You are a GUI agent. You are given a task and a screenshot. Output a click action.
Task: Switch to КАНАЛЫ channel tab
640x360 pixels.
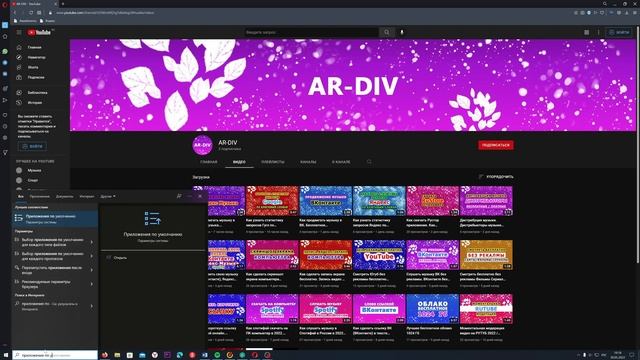coord(308,162)
